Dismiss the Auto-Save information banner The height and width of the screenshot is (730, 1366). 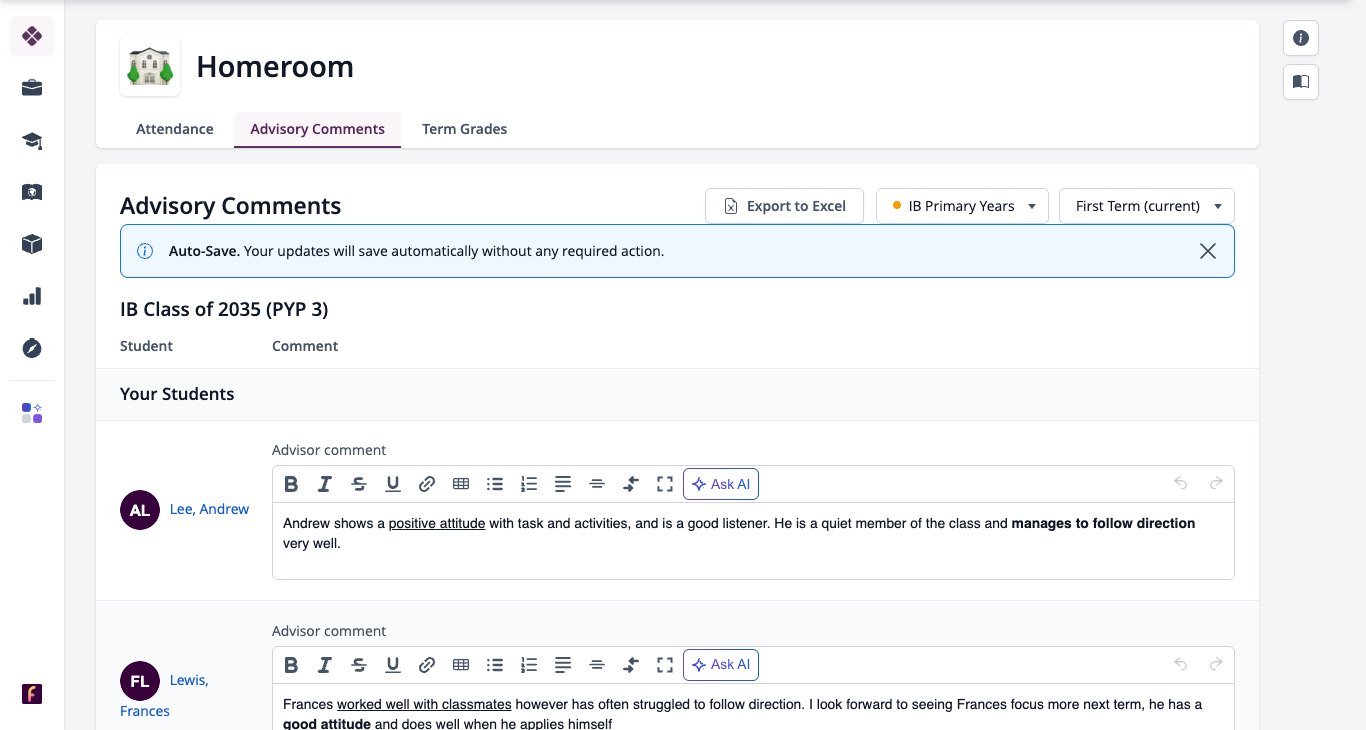[x=1208, y=251]
